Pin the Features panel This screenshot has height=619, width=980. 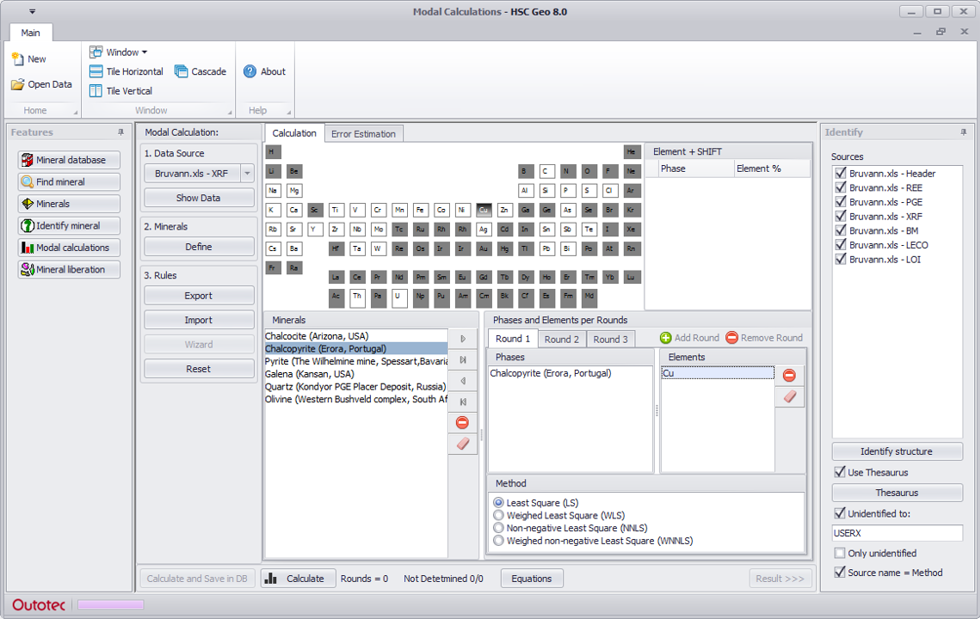121,132
